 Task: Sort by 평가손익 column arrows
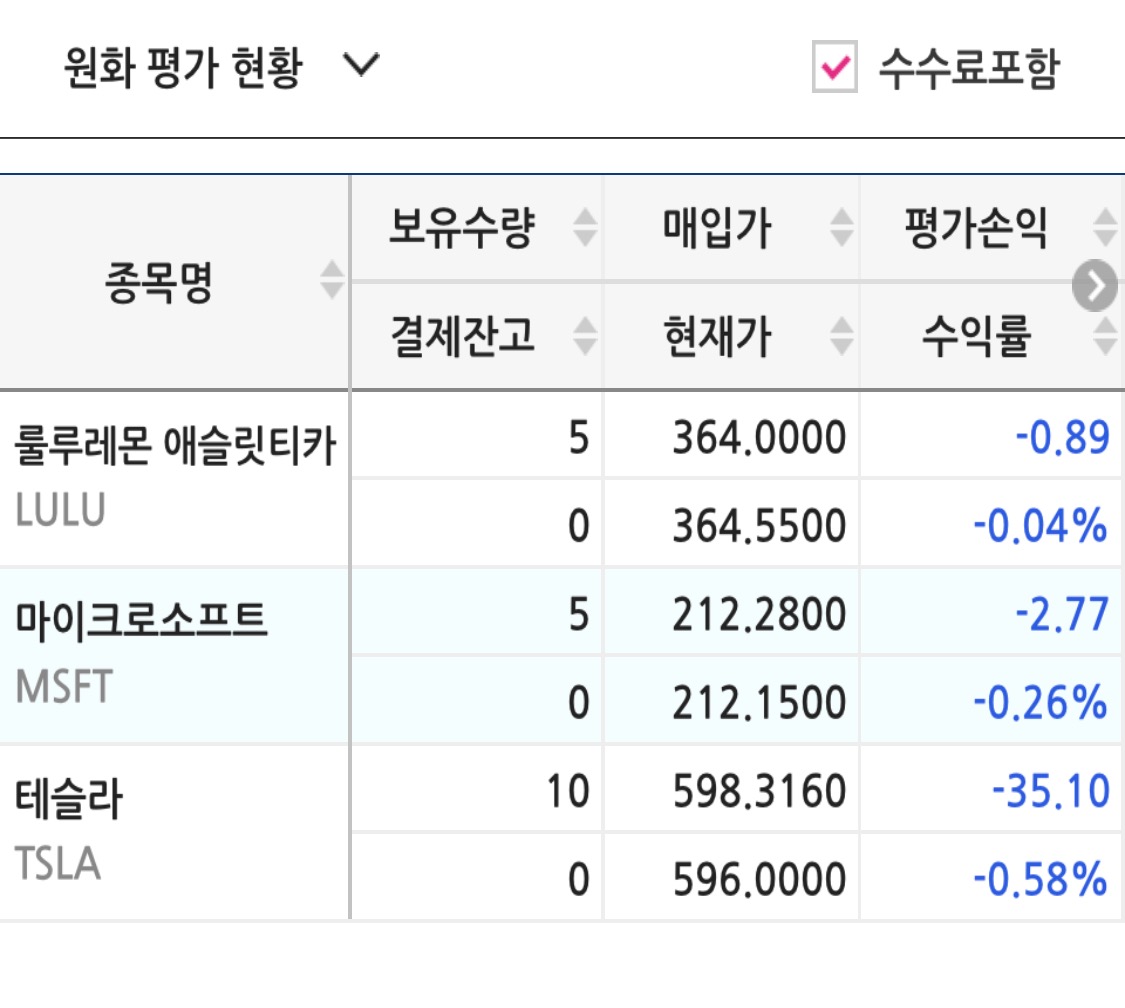click(x=1105, y=227)
